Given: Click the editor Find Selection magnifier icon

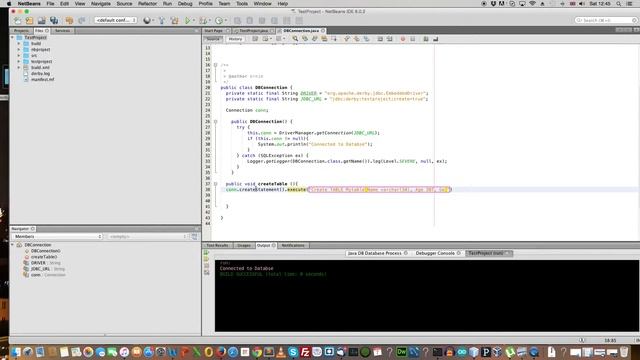Looking at the screenshot, I should point(295,39).
